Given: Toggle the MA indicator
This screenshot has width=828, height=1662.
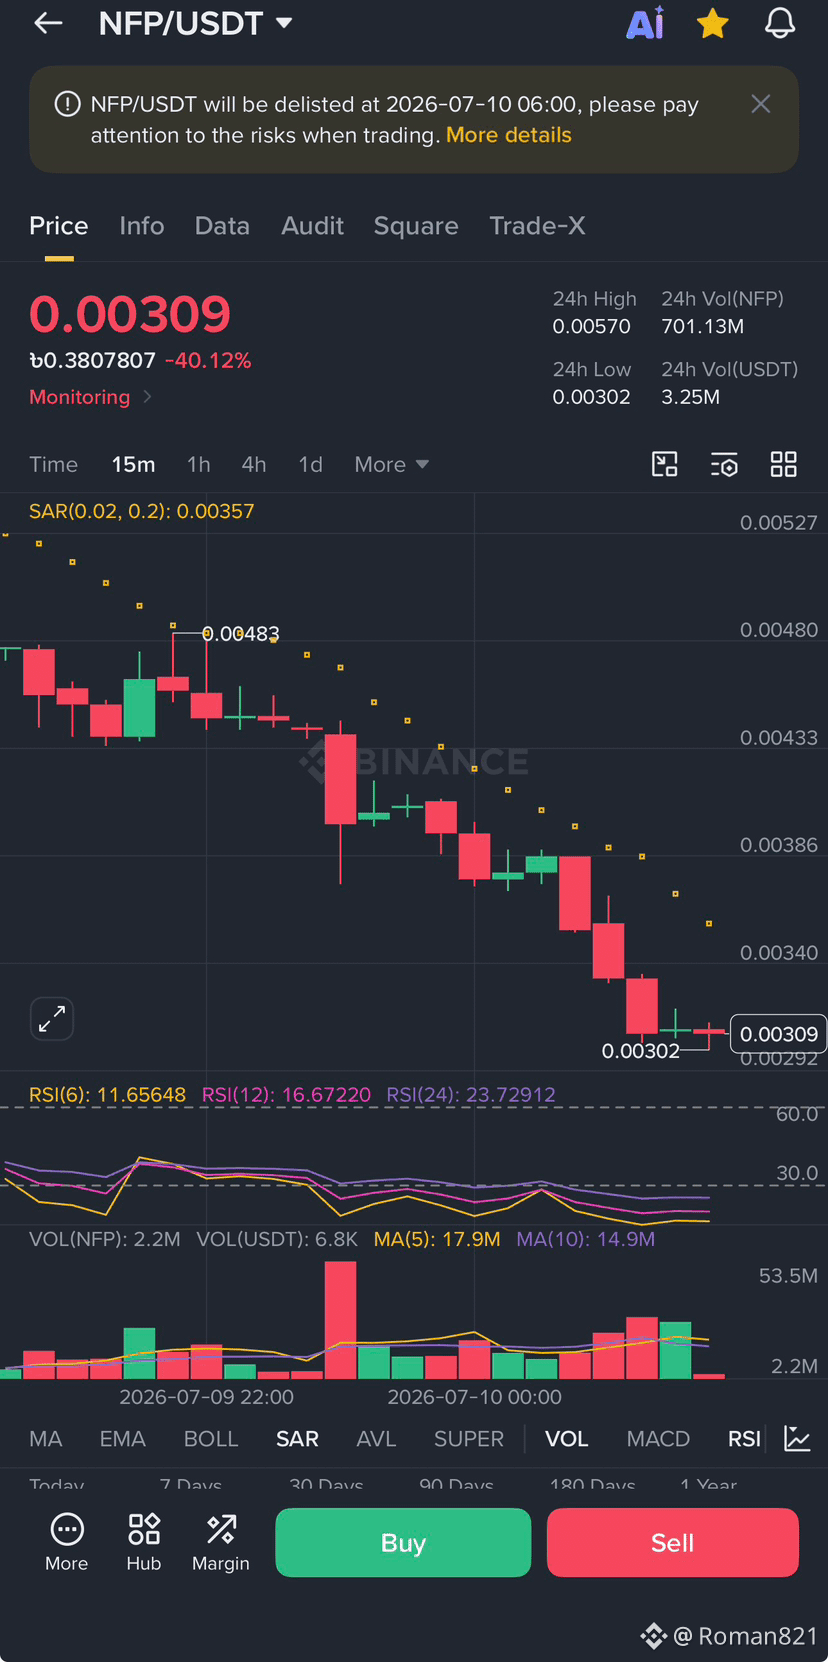Looking at the screenshot, I should (46, 1439).
